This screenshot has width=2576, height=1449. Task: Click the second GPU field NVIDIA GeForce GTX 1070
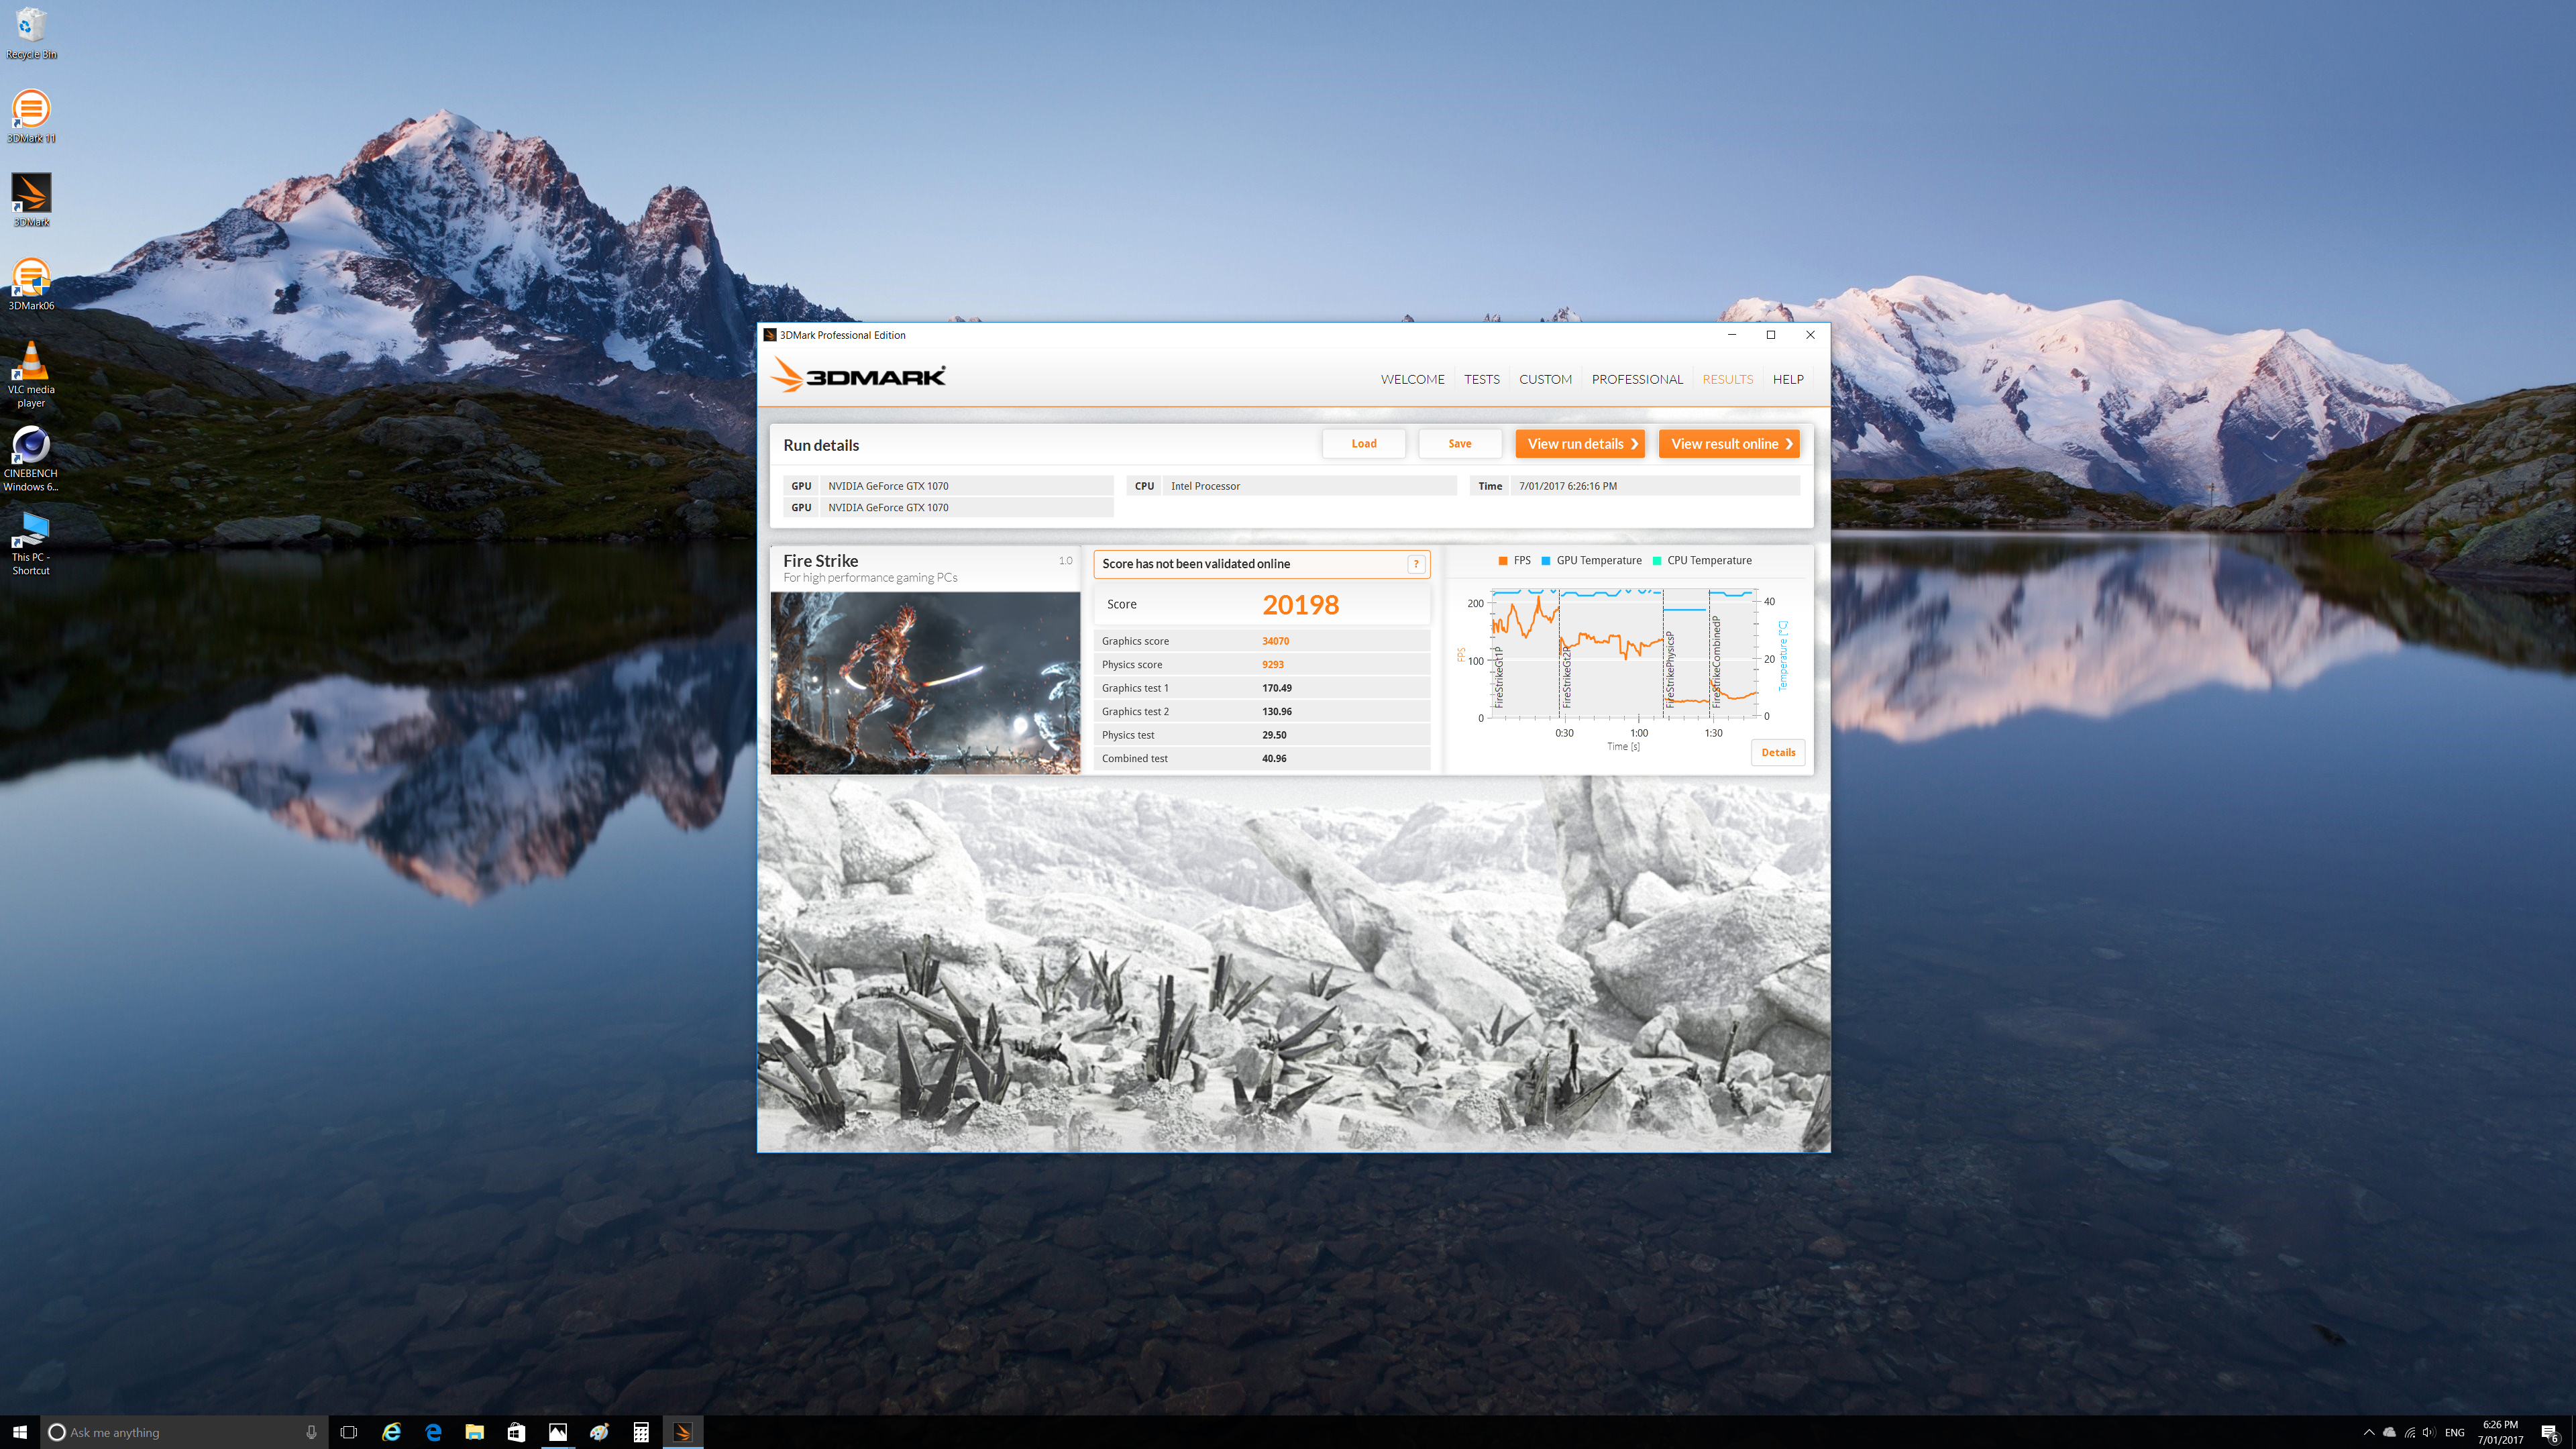[x=966, y=507]
